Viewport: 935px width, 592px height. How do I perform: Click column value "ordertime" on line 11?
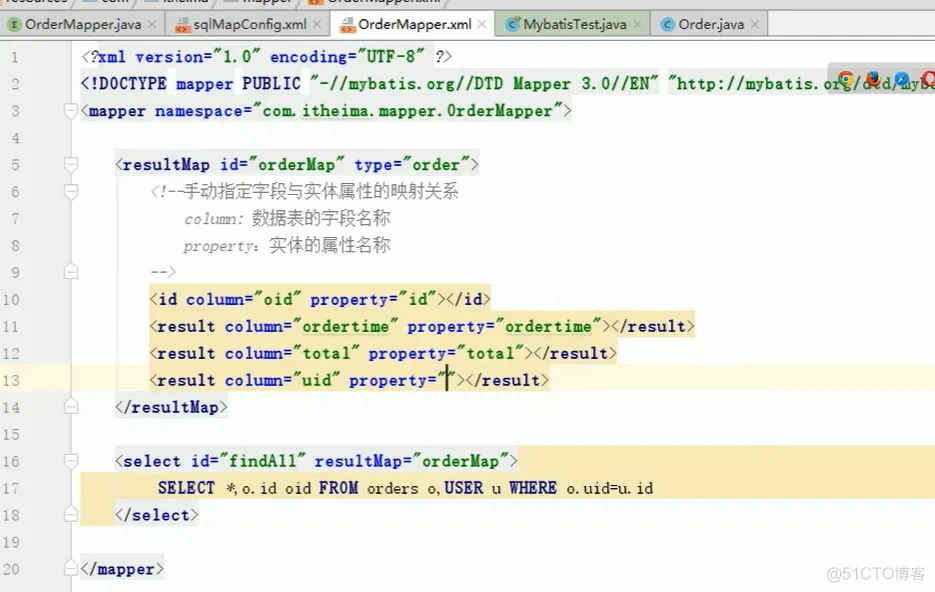click(345, 326)
